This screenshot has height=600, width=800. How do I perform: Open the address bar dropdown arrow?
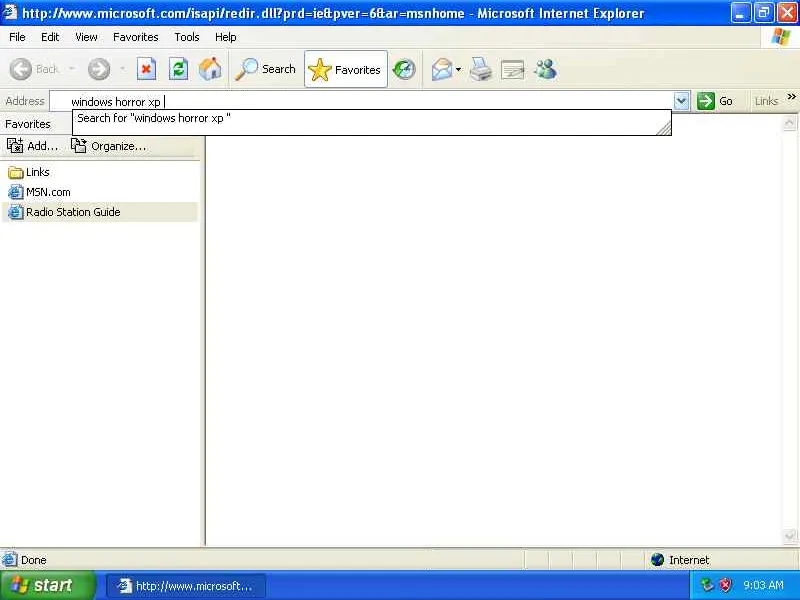682,101
